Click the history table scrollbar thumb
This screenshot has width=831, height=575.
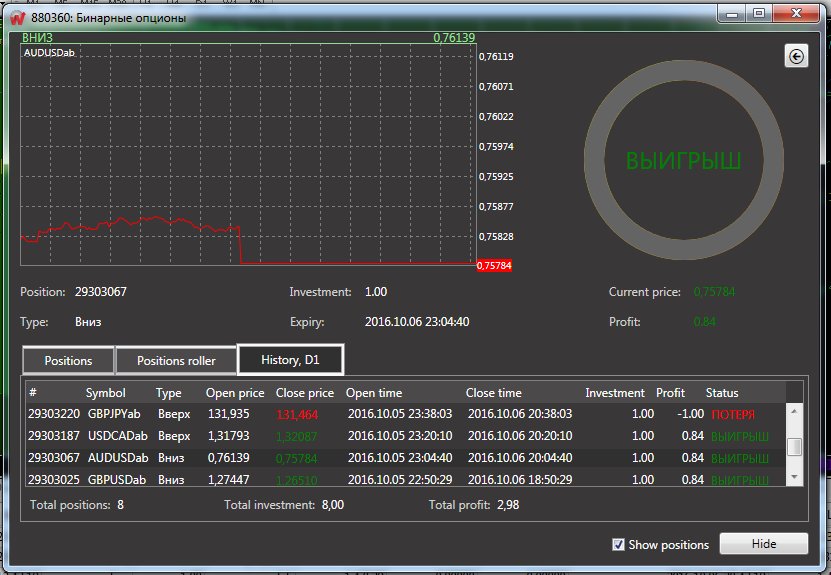tap(794, 446)
